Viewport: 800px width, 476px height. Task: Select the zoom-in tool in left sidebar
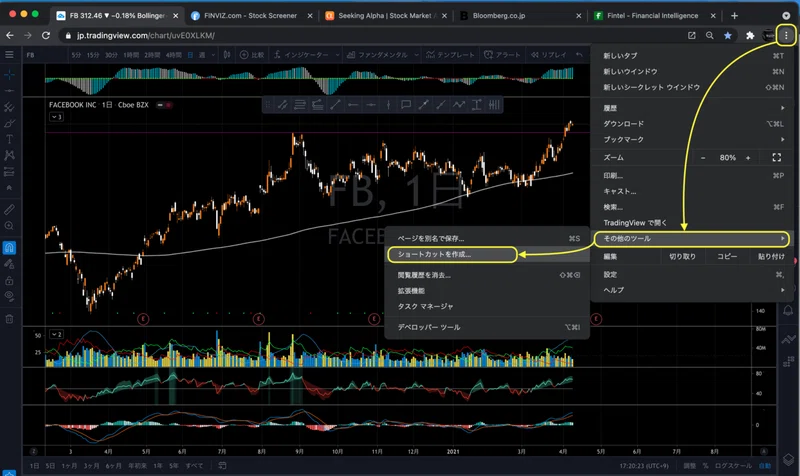[x=9, y=226]
